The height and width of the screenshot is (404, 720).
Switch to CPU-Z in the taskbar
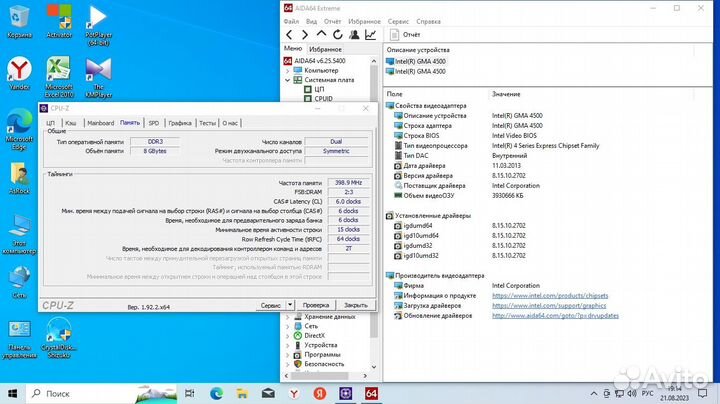[x=346, y=393]
